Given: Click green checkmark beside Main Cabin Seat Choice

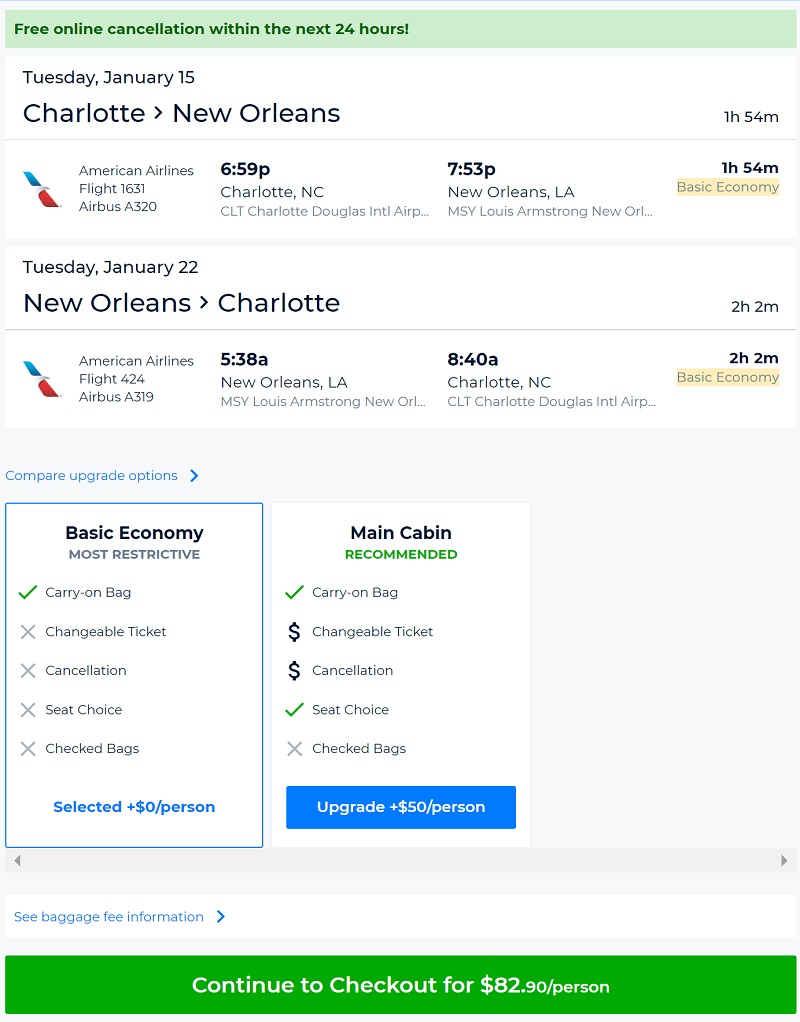Looking at the screenshot, I should pos(294,709).
